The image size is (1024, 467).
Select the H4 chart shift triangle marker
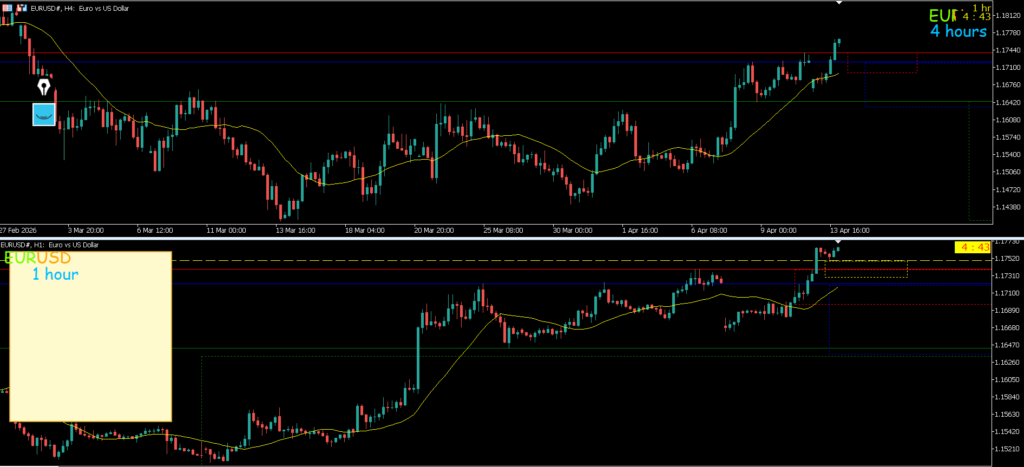point(839,3)
